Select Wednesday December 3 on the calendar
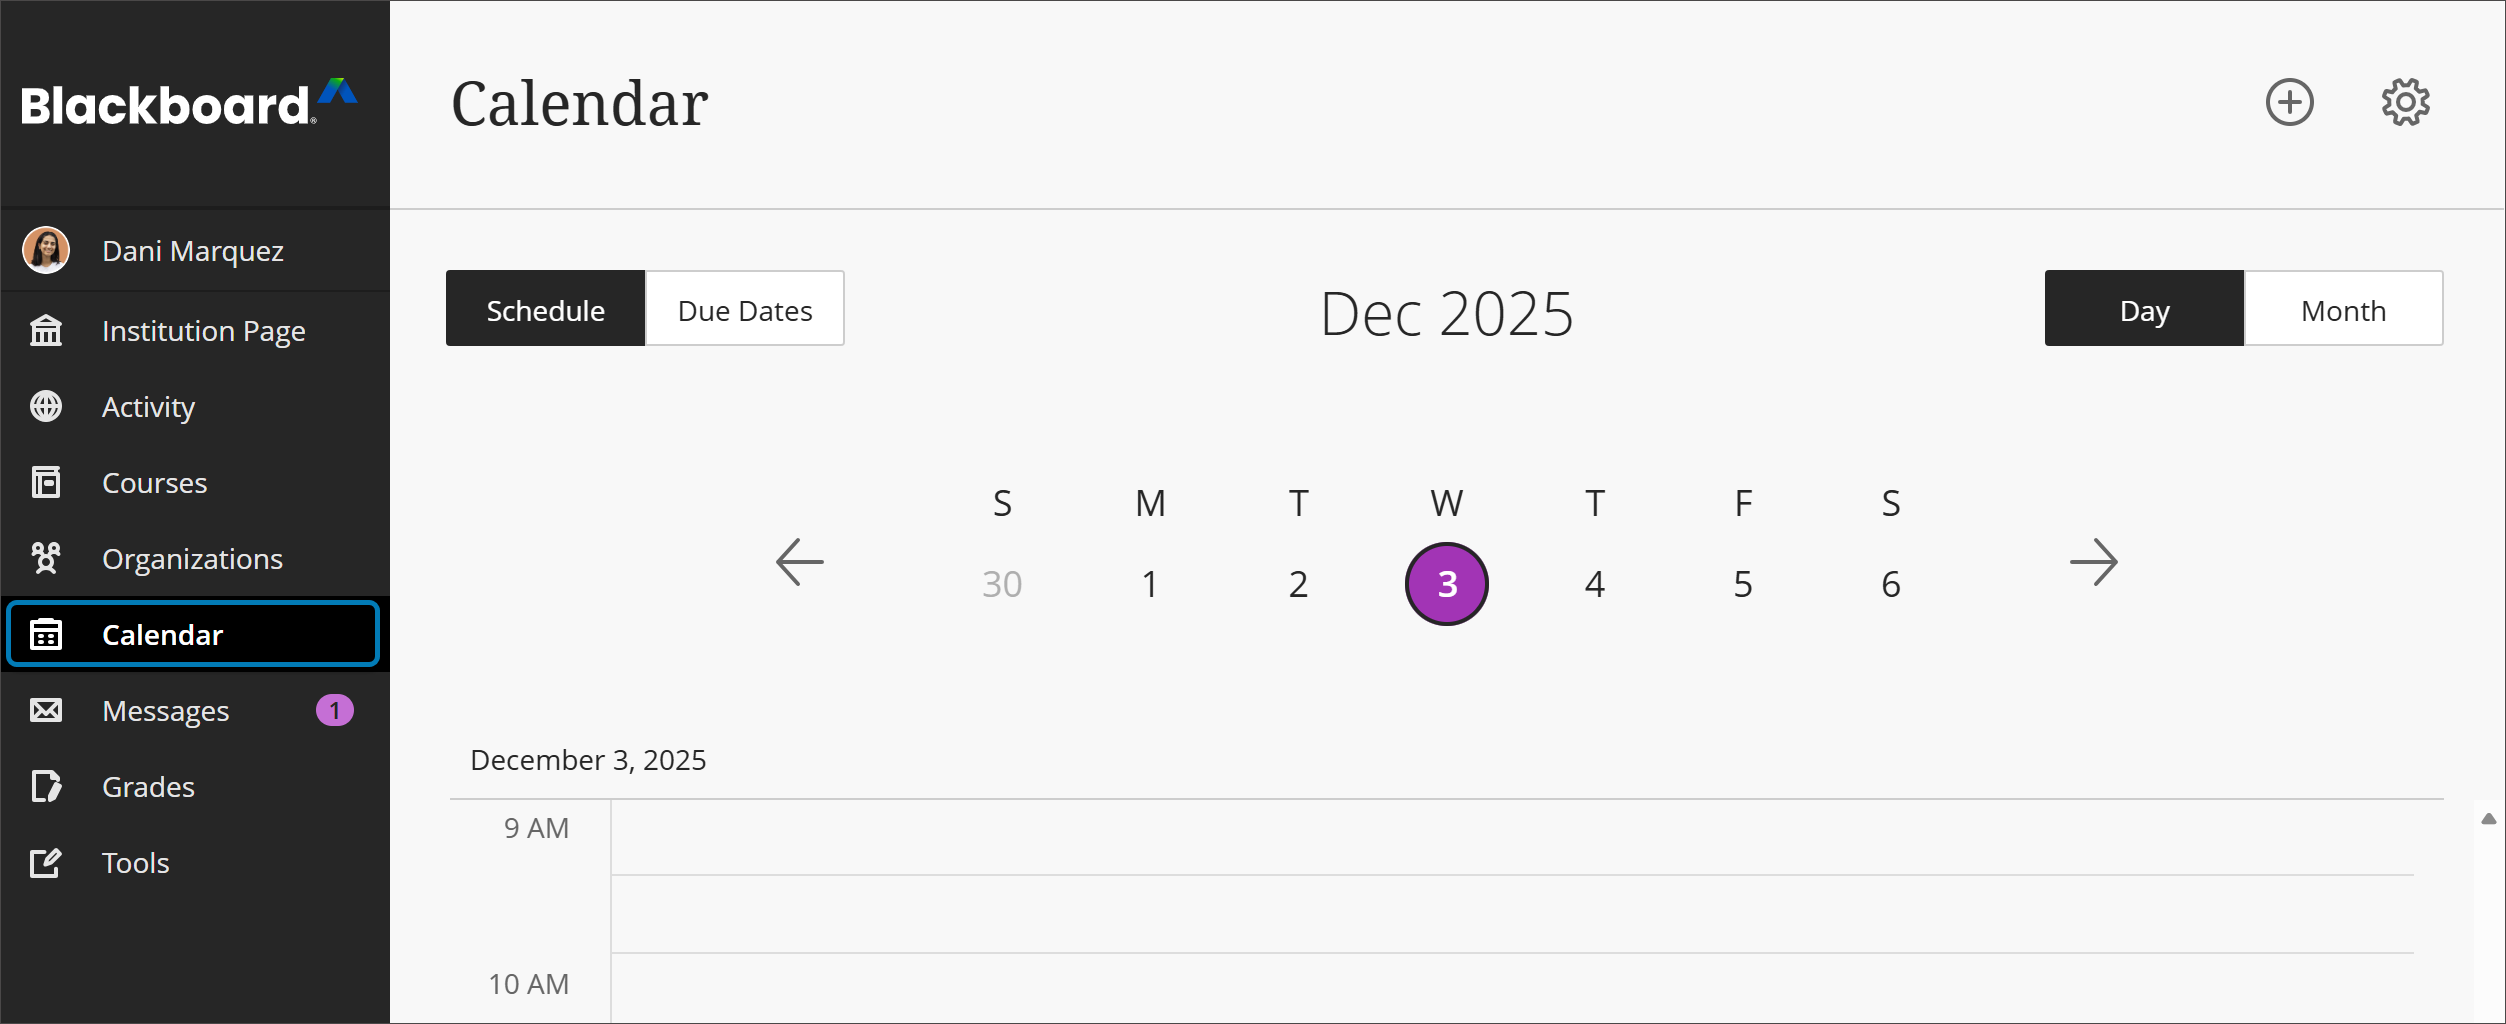 pyautogui.click(x=1446, y=583)
